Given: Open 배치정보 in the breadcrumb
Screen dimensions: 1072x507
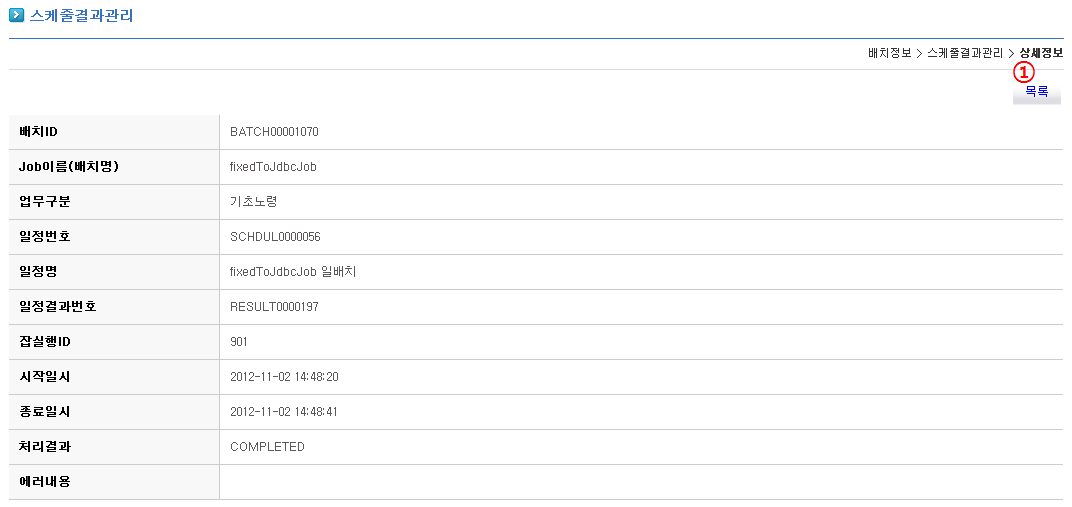Looking at the screenshot, I should [x=889, y=53].
